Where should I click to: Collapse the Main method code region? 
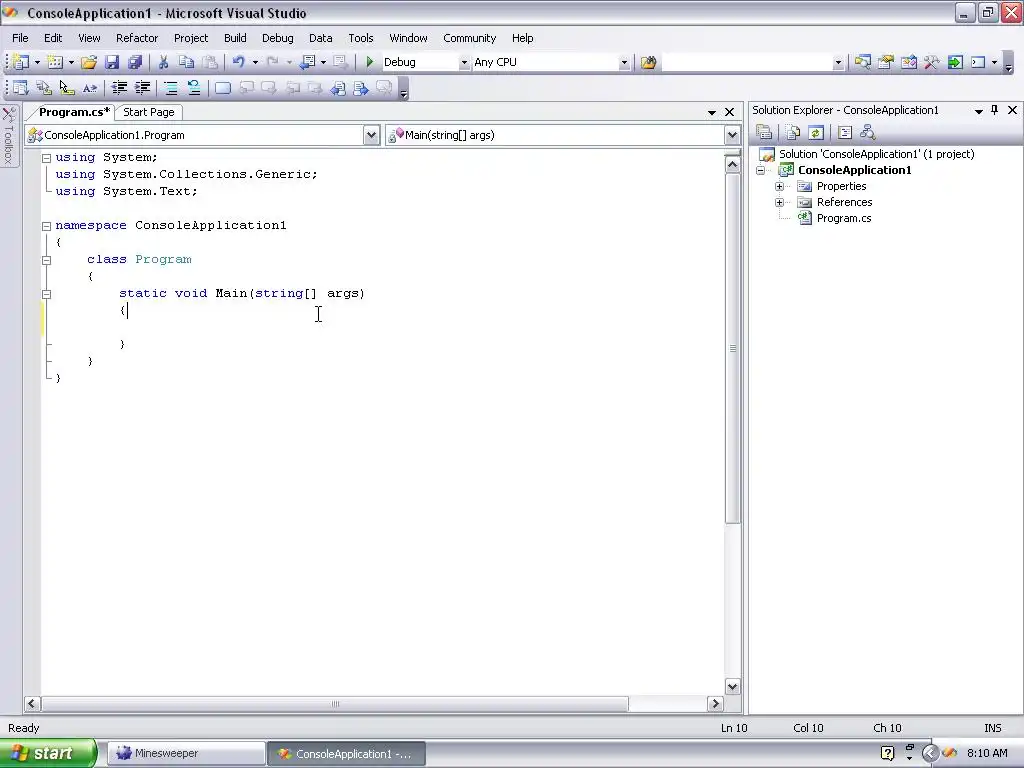pyautogui.click(x=46, y=294)
